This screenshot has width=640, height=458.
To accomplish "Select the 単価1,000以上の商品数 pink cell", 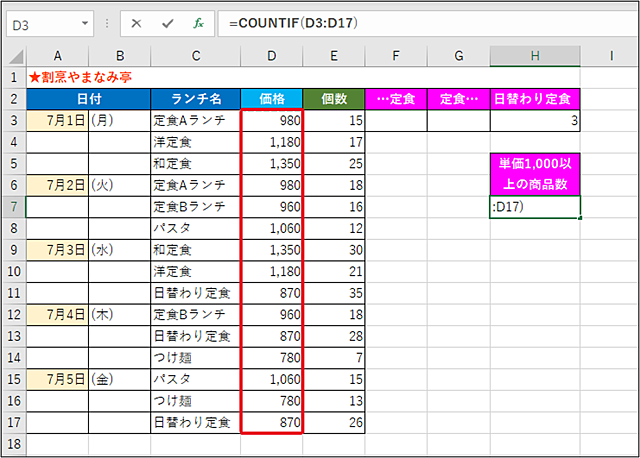I will 535,174.
